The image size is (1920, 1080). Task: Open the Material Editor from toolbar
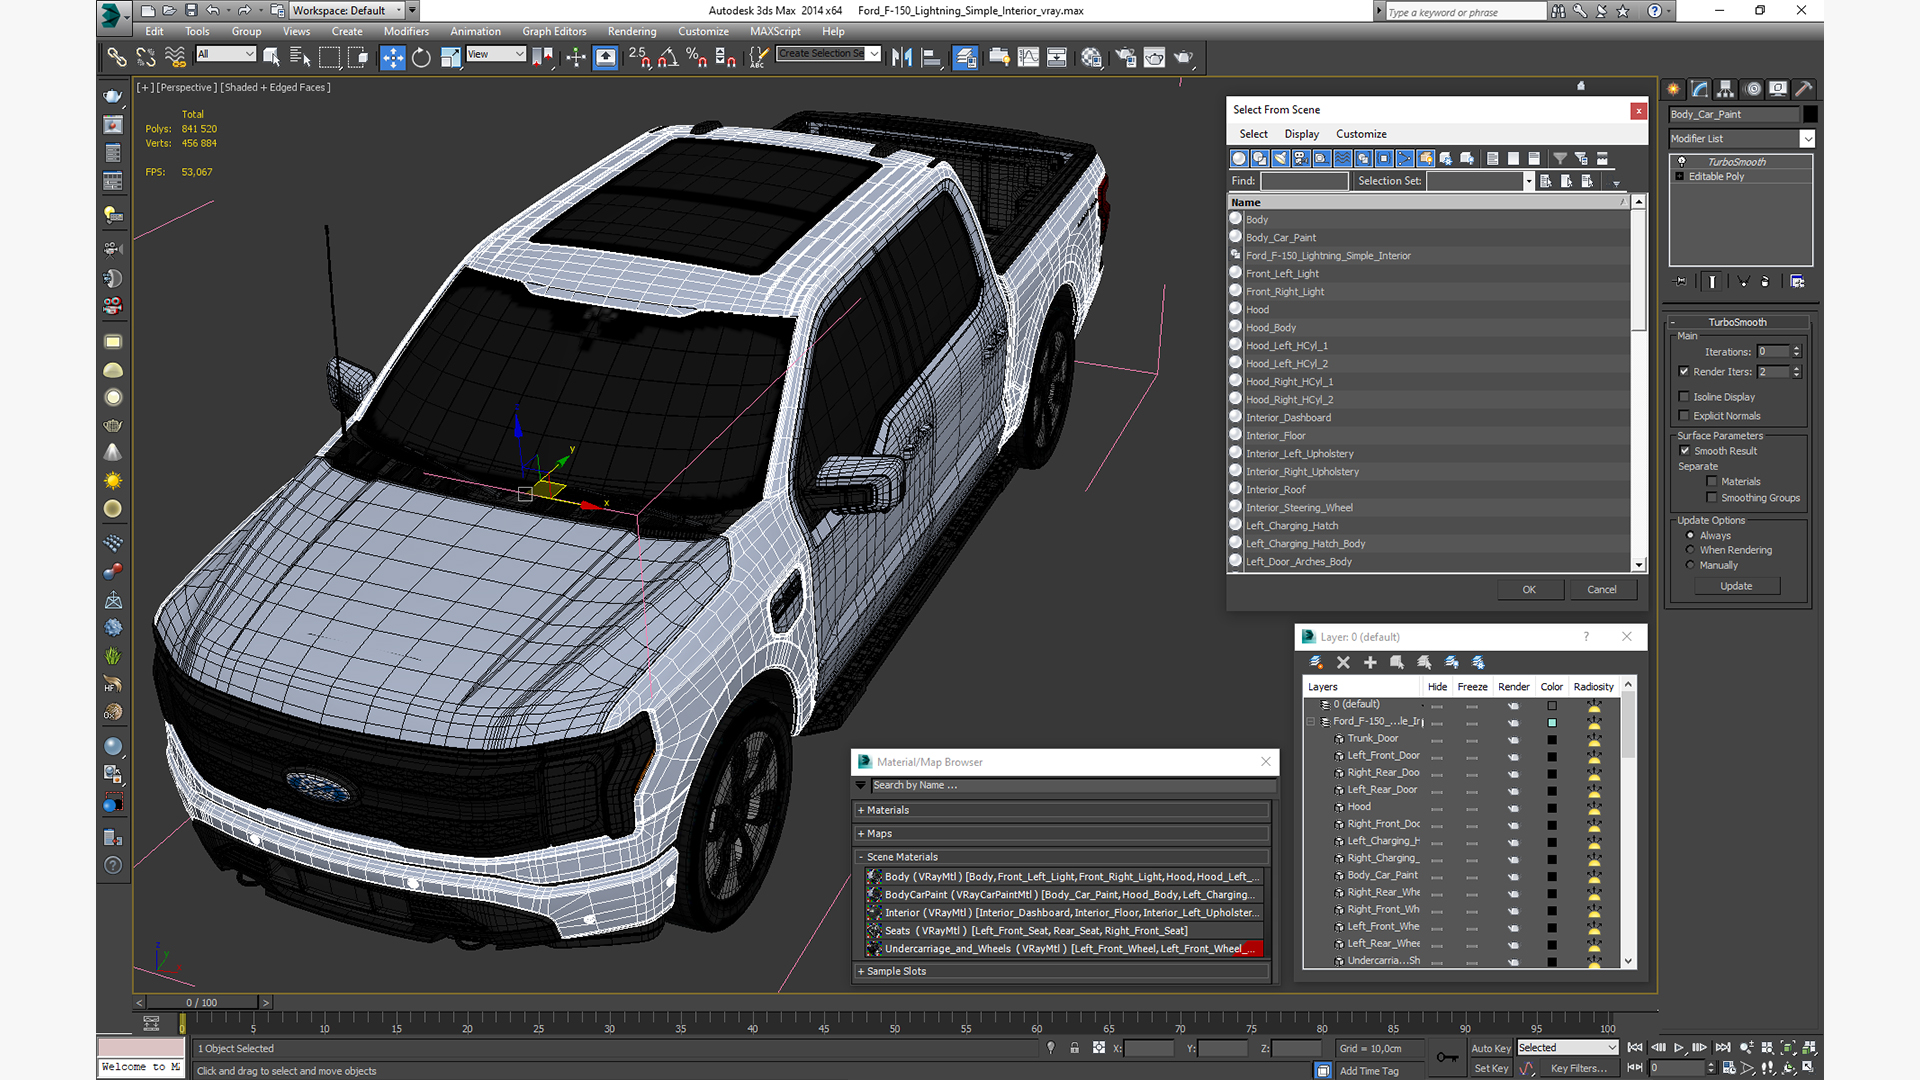pos(1091,57)
